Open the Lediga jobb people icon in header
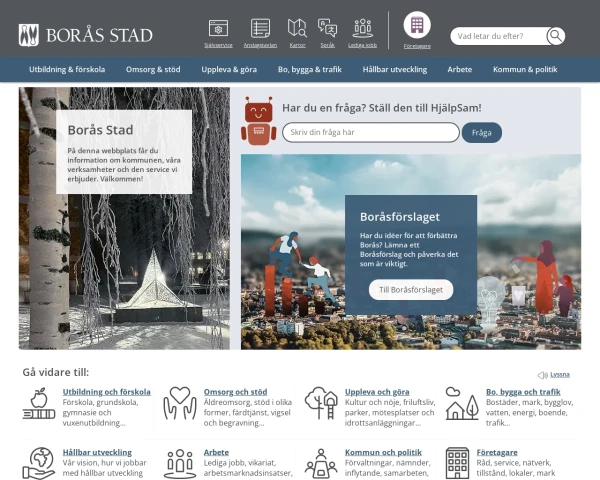This screenshot has height=480, width=600. [x=362, y=28]
